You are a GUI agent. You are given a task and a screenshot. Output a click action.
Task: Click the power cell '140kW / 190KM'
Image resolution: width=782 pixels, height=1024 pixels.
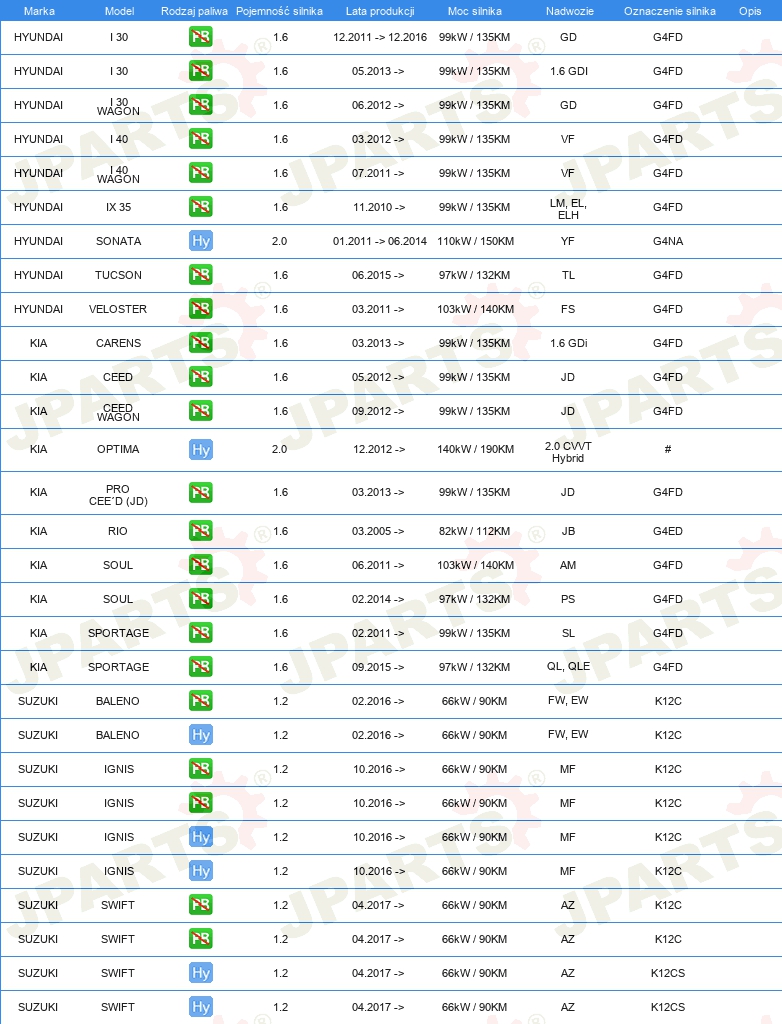click(x=476, y=449)
